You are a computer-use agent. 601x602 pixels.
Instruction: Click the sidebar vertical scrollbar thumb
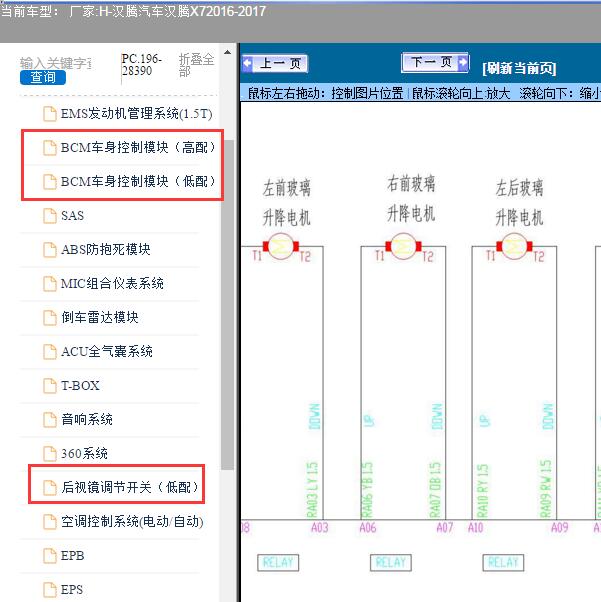click(x=228, y=304)
